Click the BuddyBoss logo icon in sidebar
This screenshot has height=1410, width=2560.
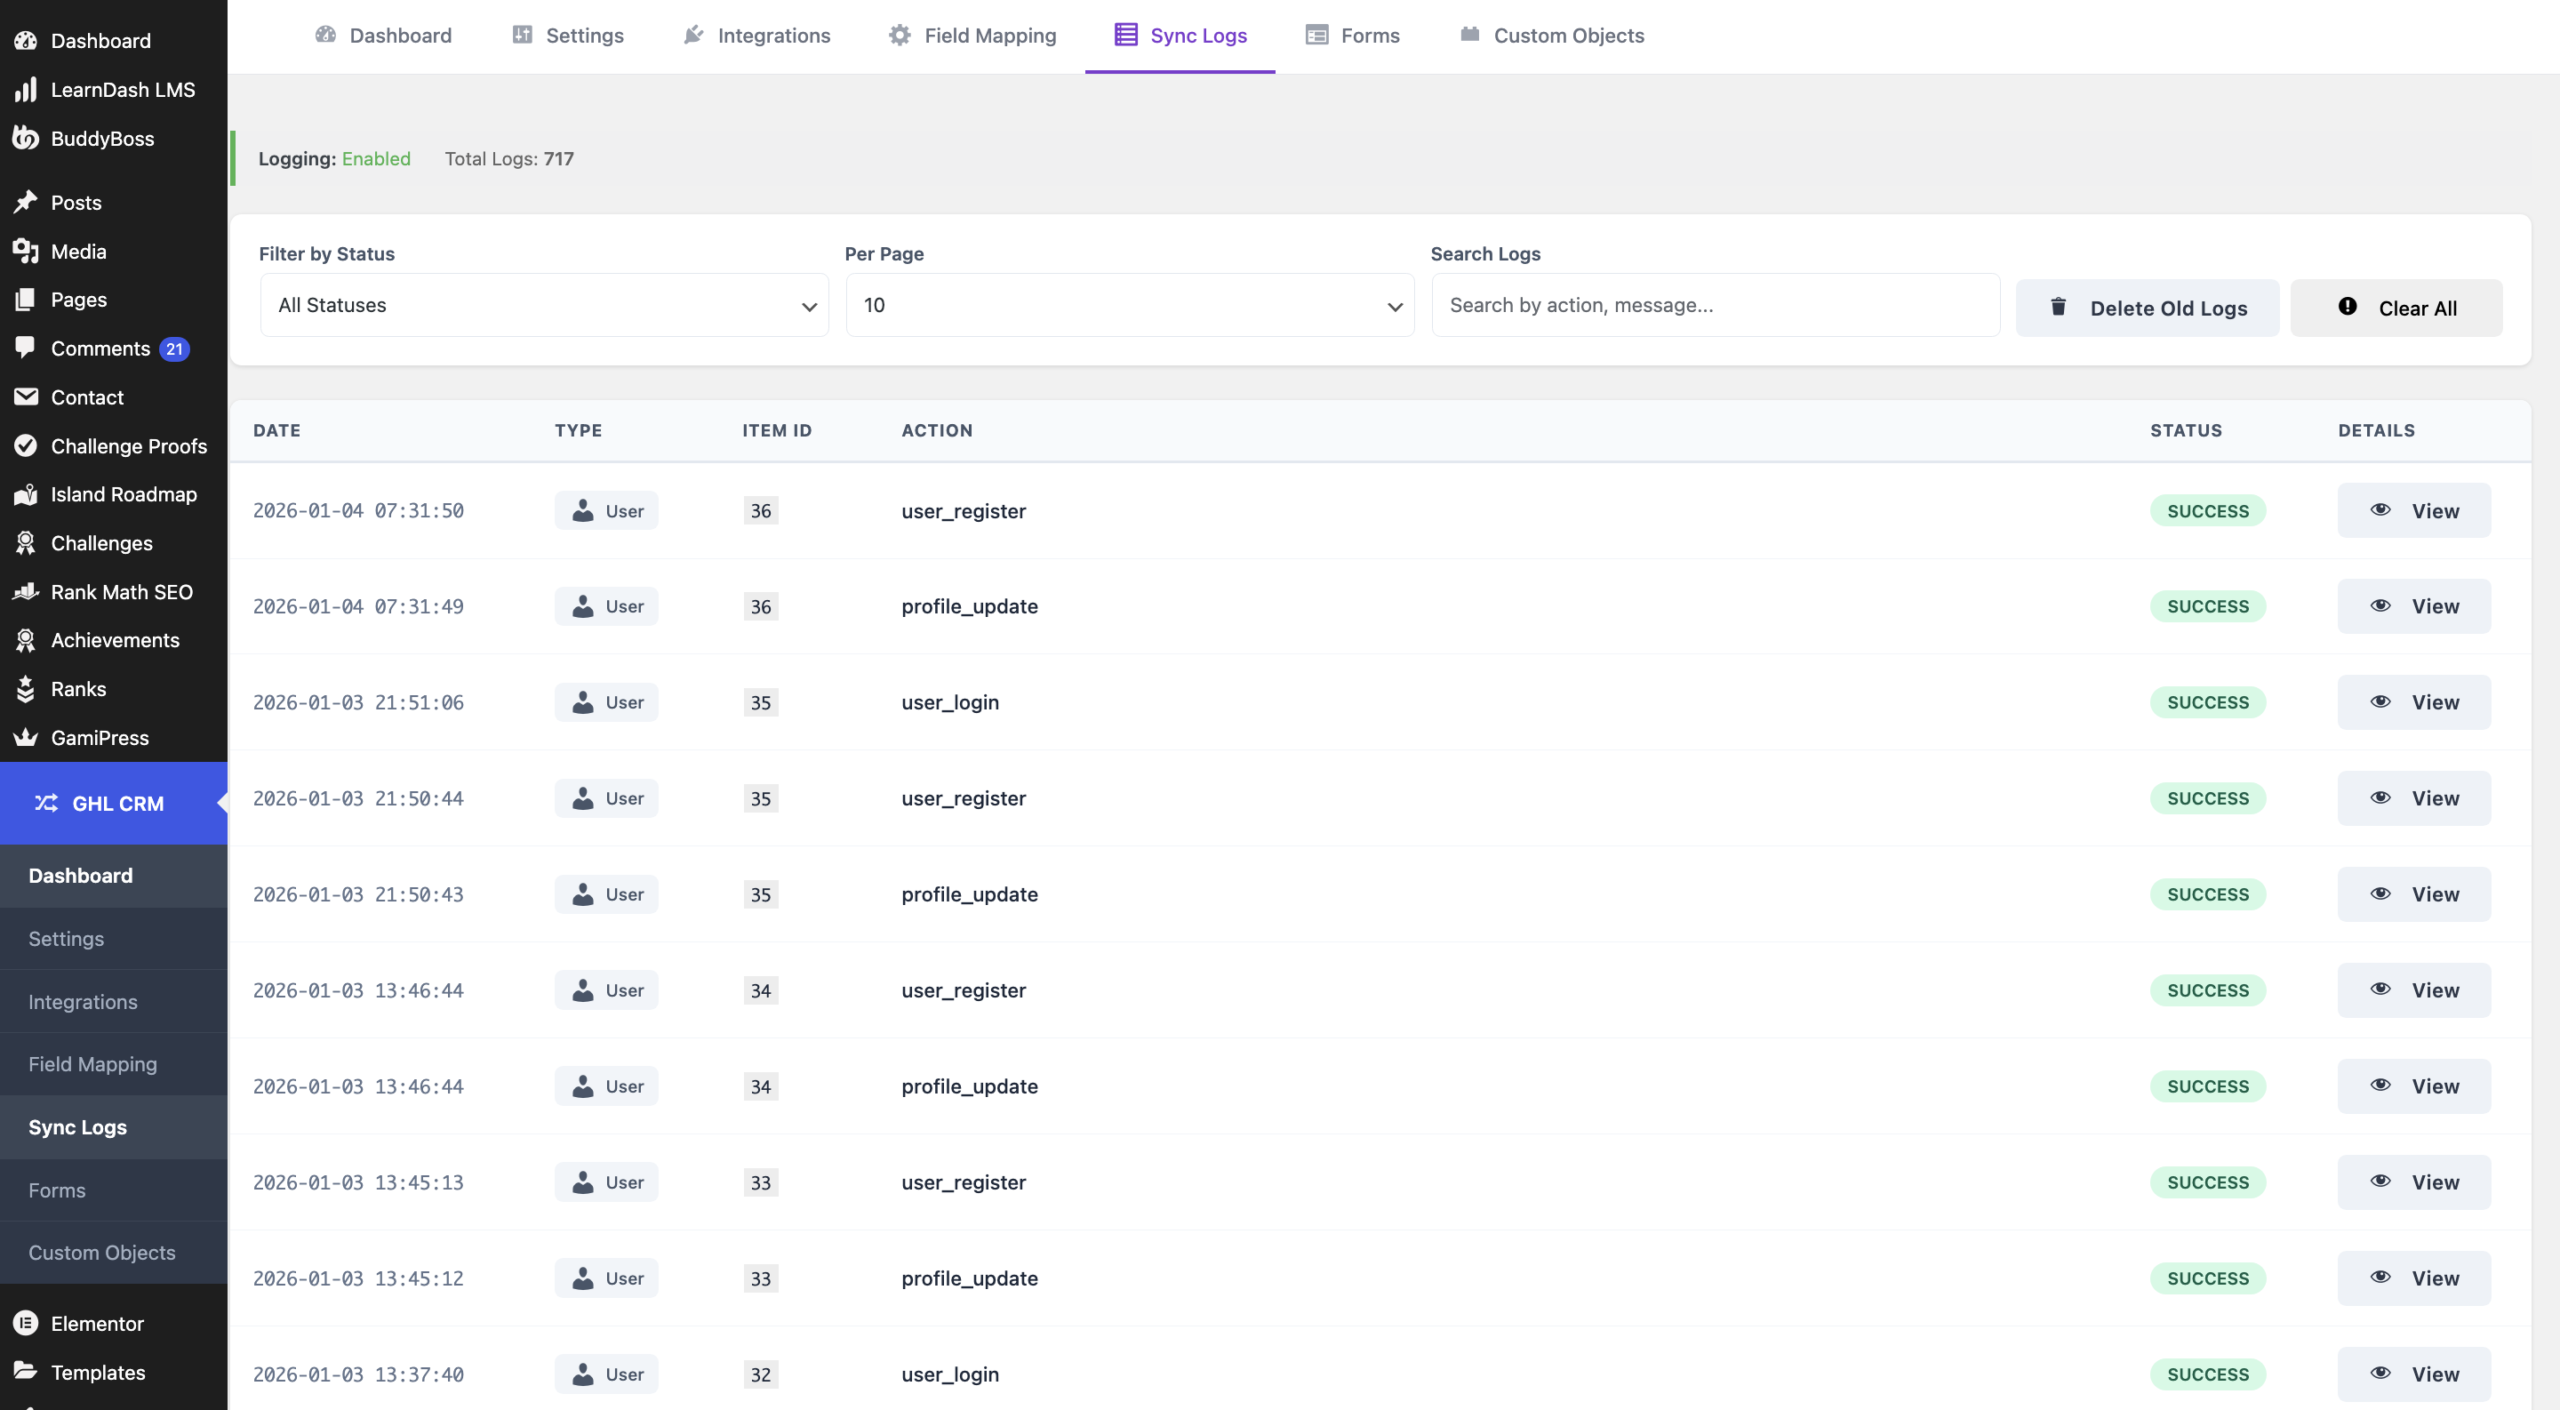26,139
